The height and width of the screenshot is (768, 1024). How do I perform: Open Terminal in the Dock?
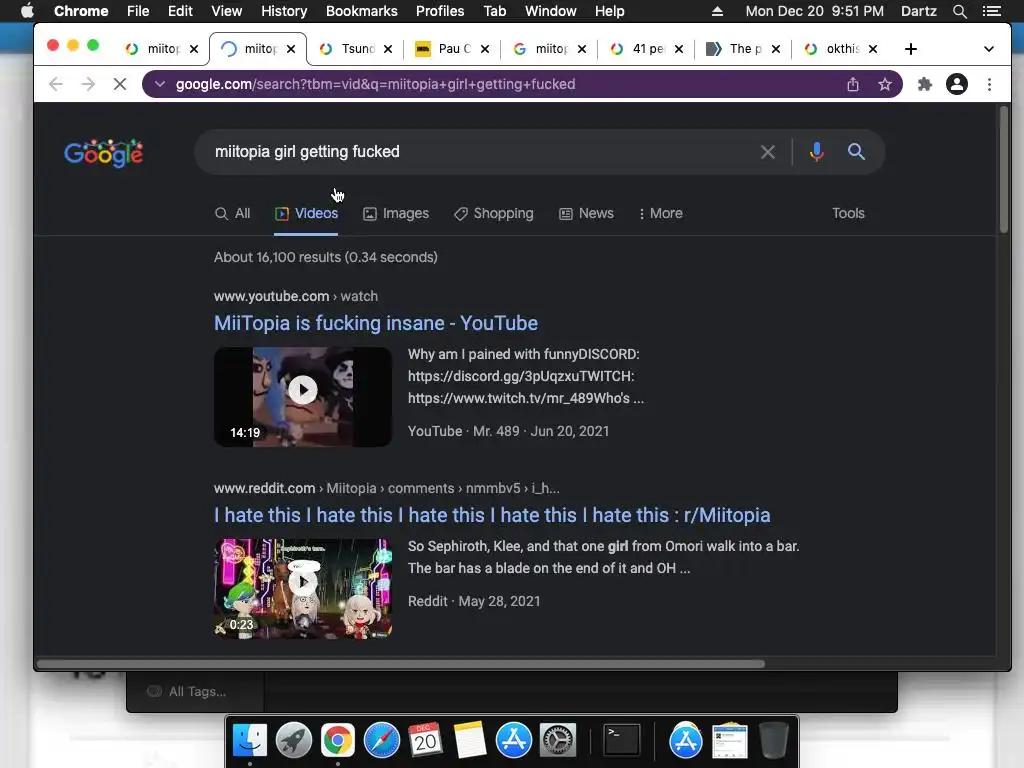(x=621, y=741)
